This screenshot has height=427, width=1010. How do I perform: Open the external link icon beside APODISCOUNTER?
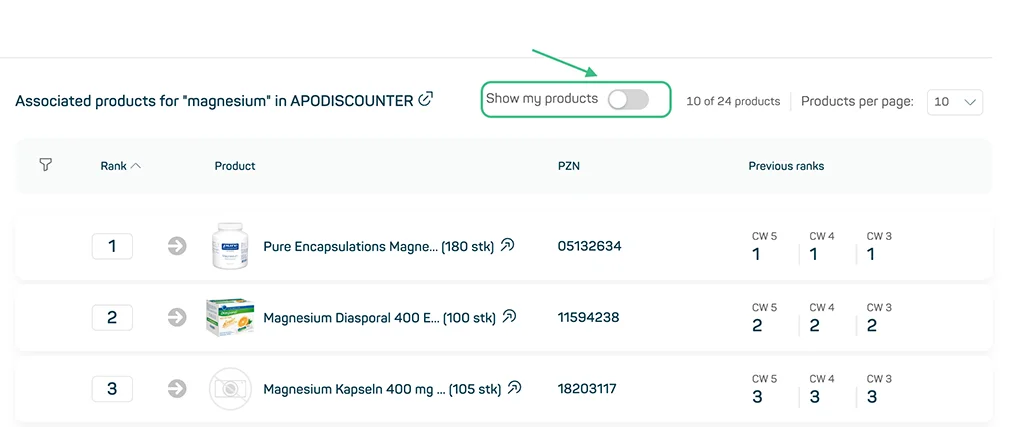point(426,99)
